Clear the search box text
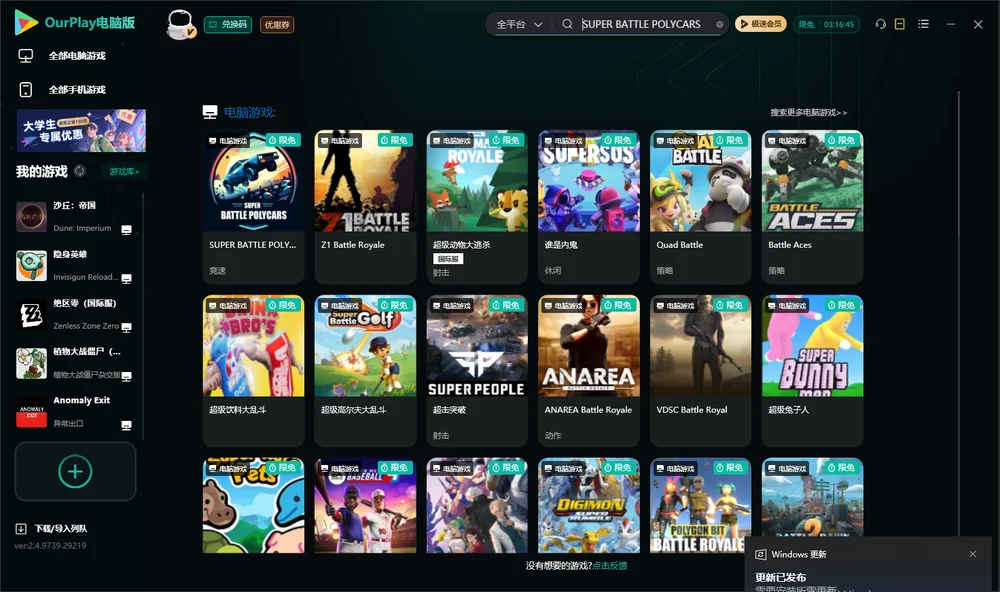 pyautogui.click(x=719, y=25)
